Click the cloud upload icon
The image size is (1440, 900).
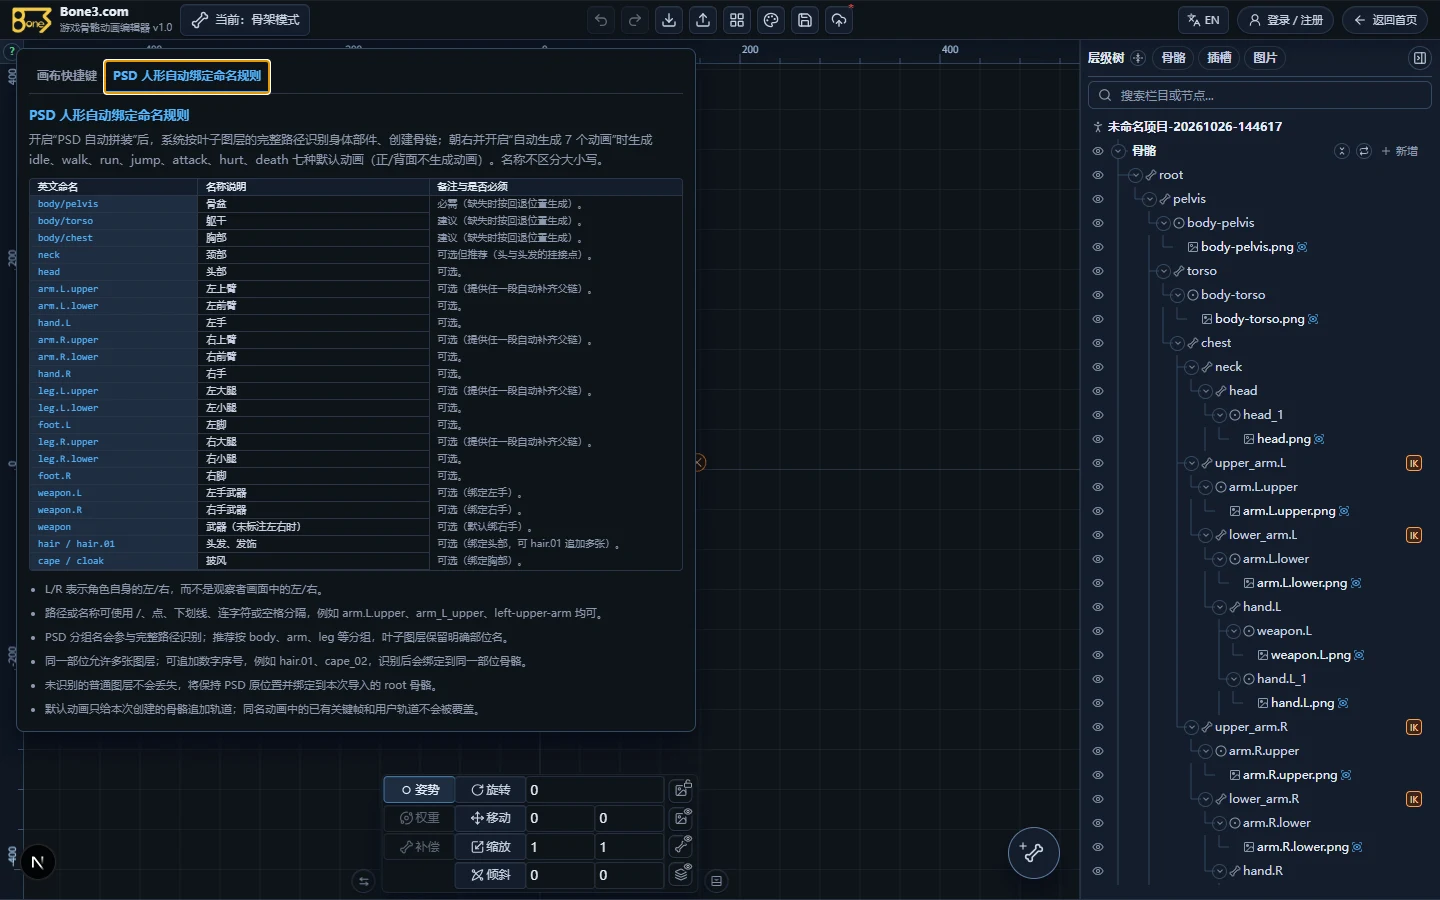click(x=839, y=20)
